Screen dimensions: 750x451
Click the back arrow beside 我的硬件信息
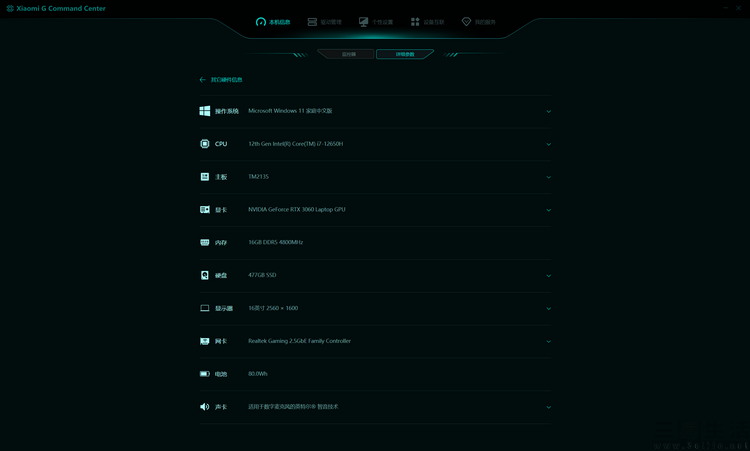pos(202,80)
